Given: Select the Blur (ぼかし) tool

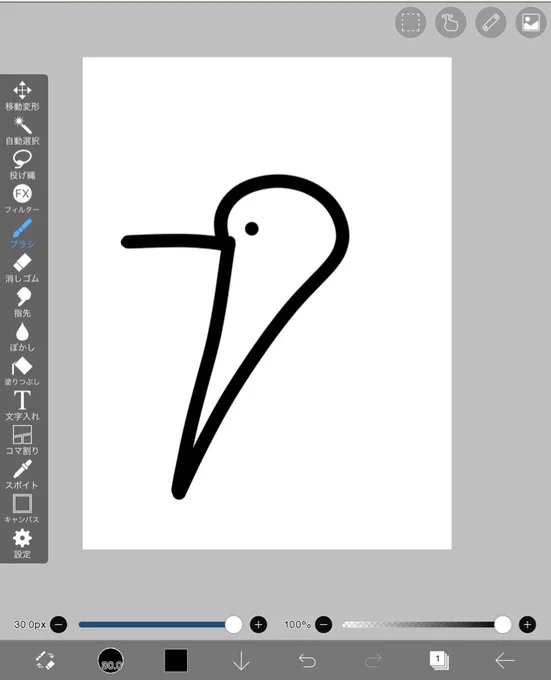Looking at the screenshot, I should [x=22, y=337].
